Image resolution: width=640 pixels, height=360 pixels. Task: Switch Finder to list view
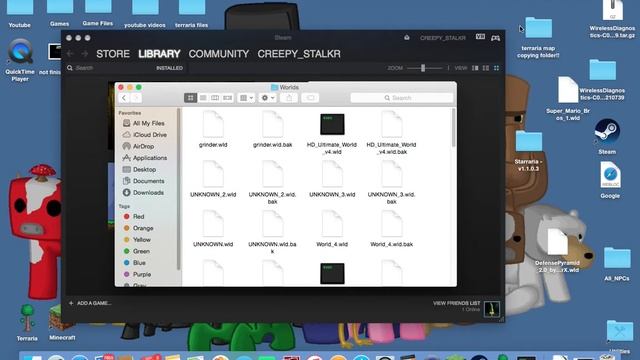coord(203,98)
